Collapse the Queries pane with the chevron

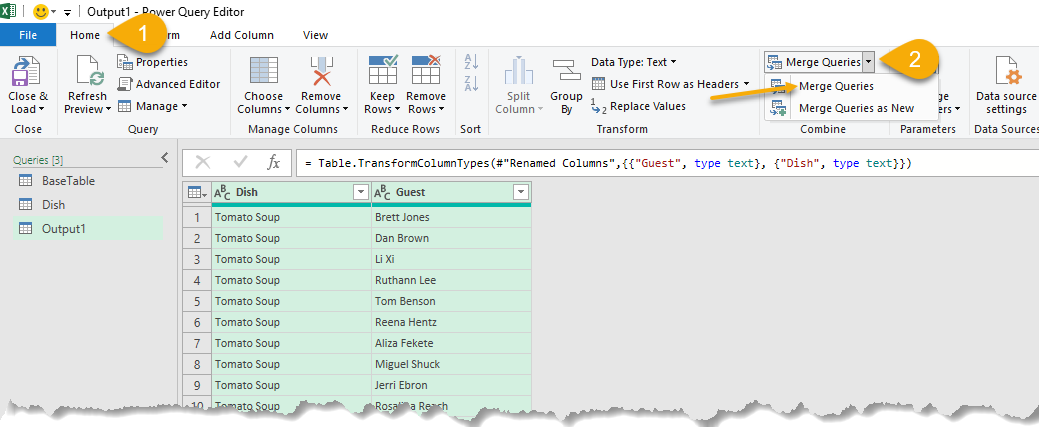click(165, 158)
